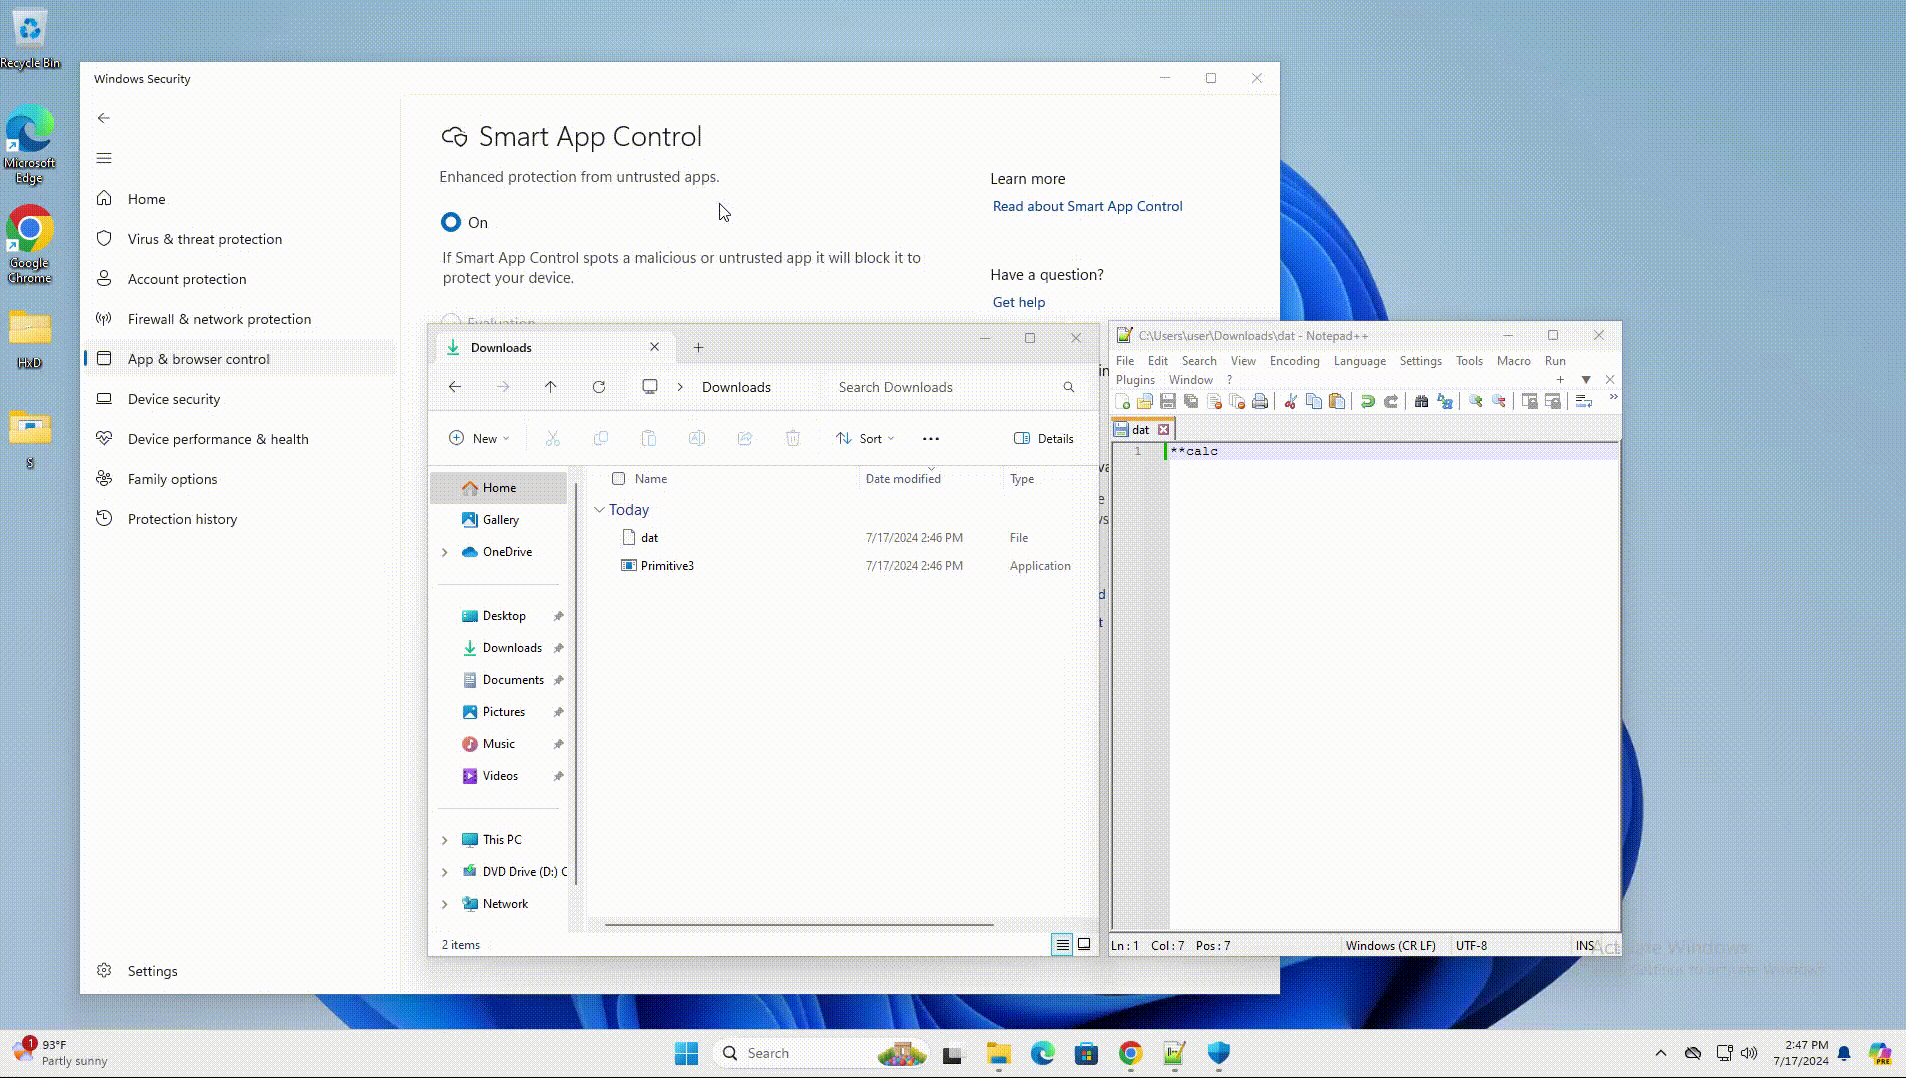Tick the select-all checkbox beside Name column
1906x1078 pixels.
point(619,479)
